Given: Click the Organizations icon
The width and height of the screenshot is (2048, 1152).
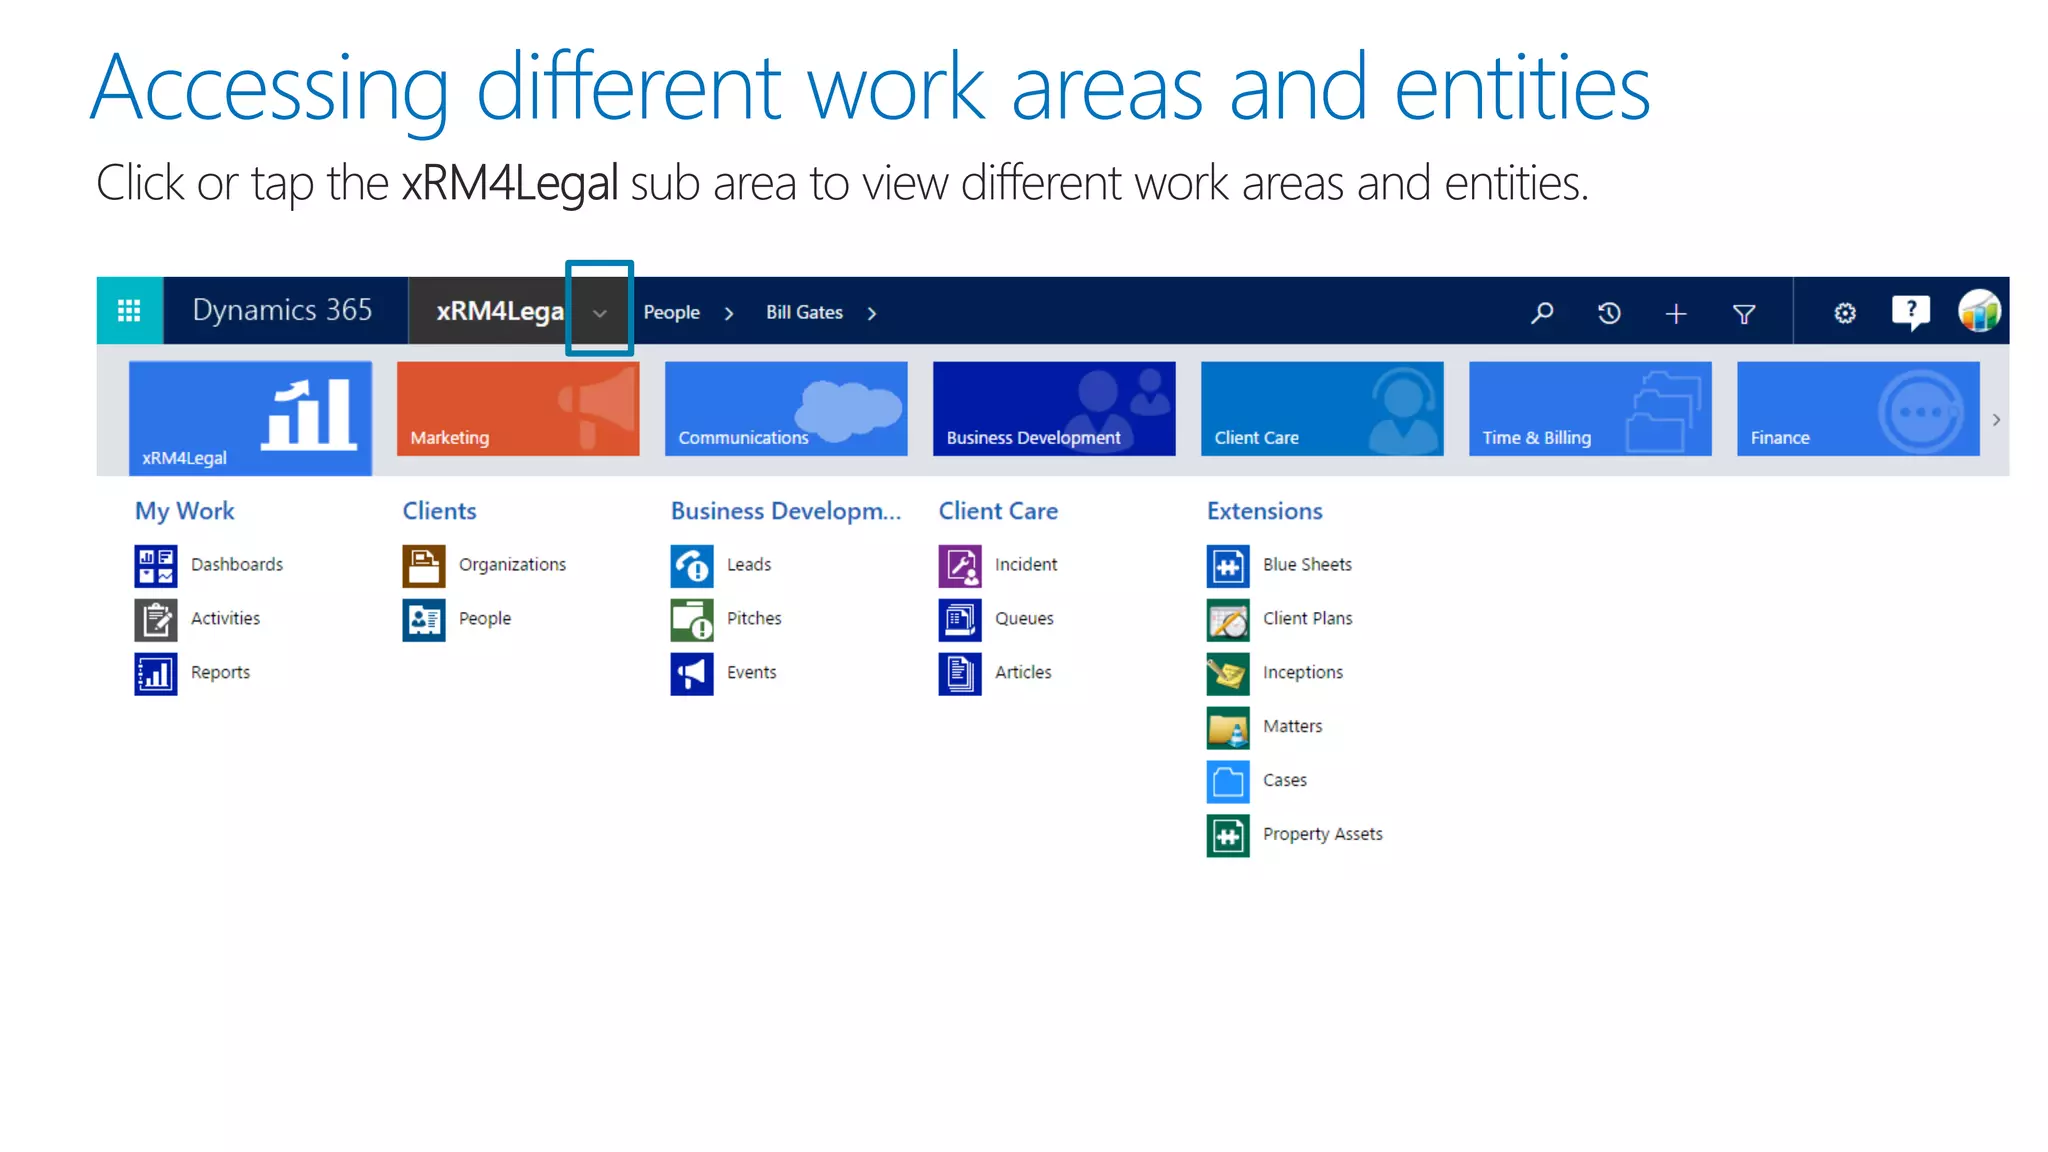Looking at the screenshot, I should click(424, 565).
